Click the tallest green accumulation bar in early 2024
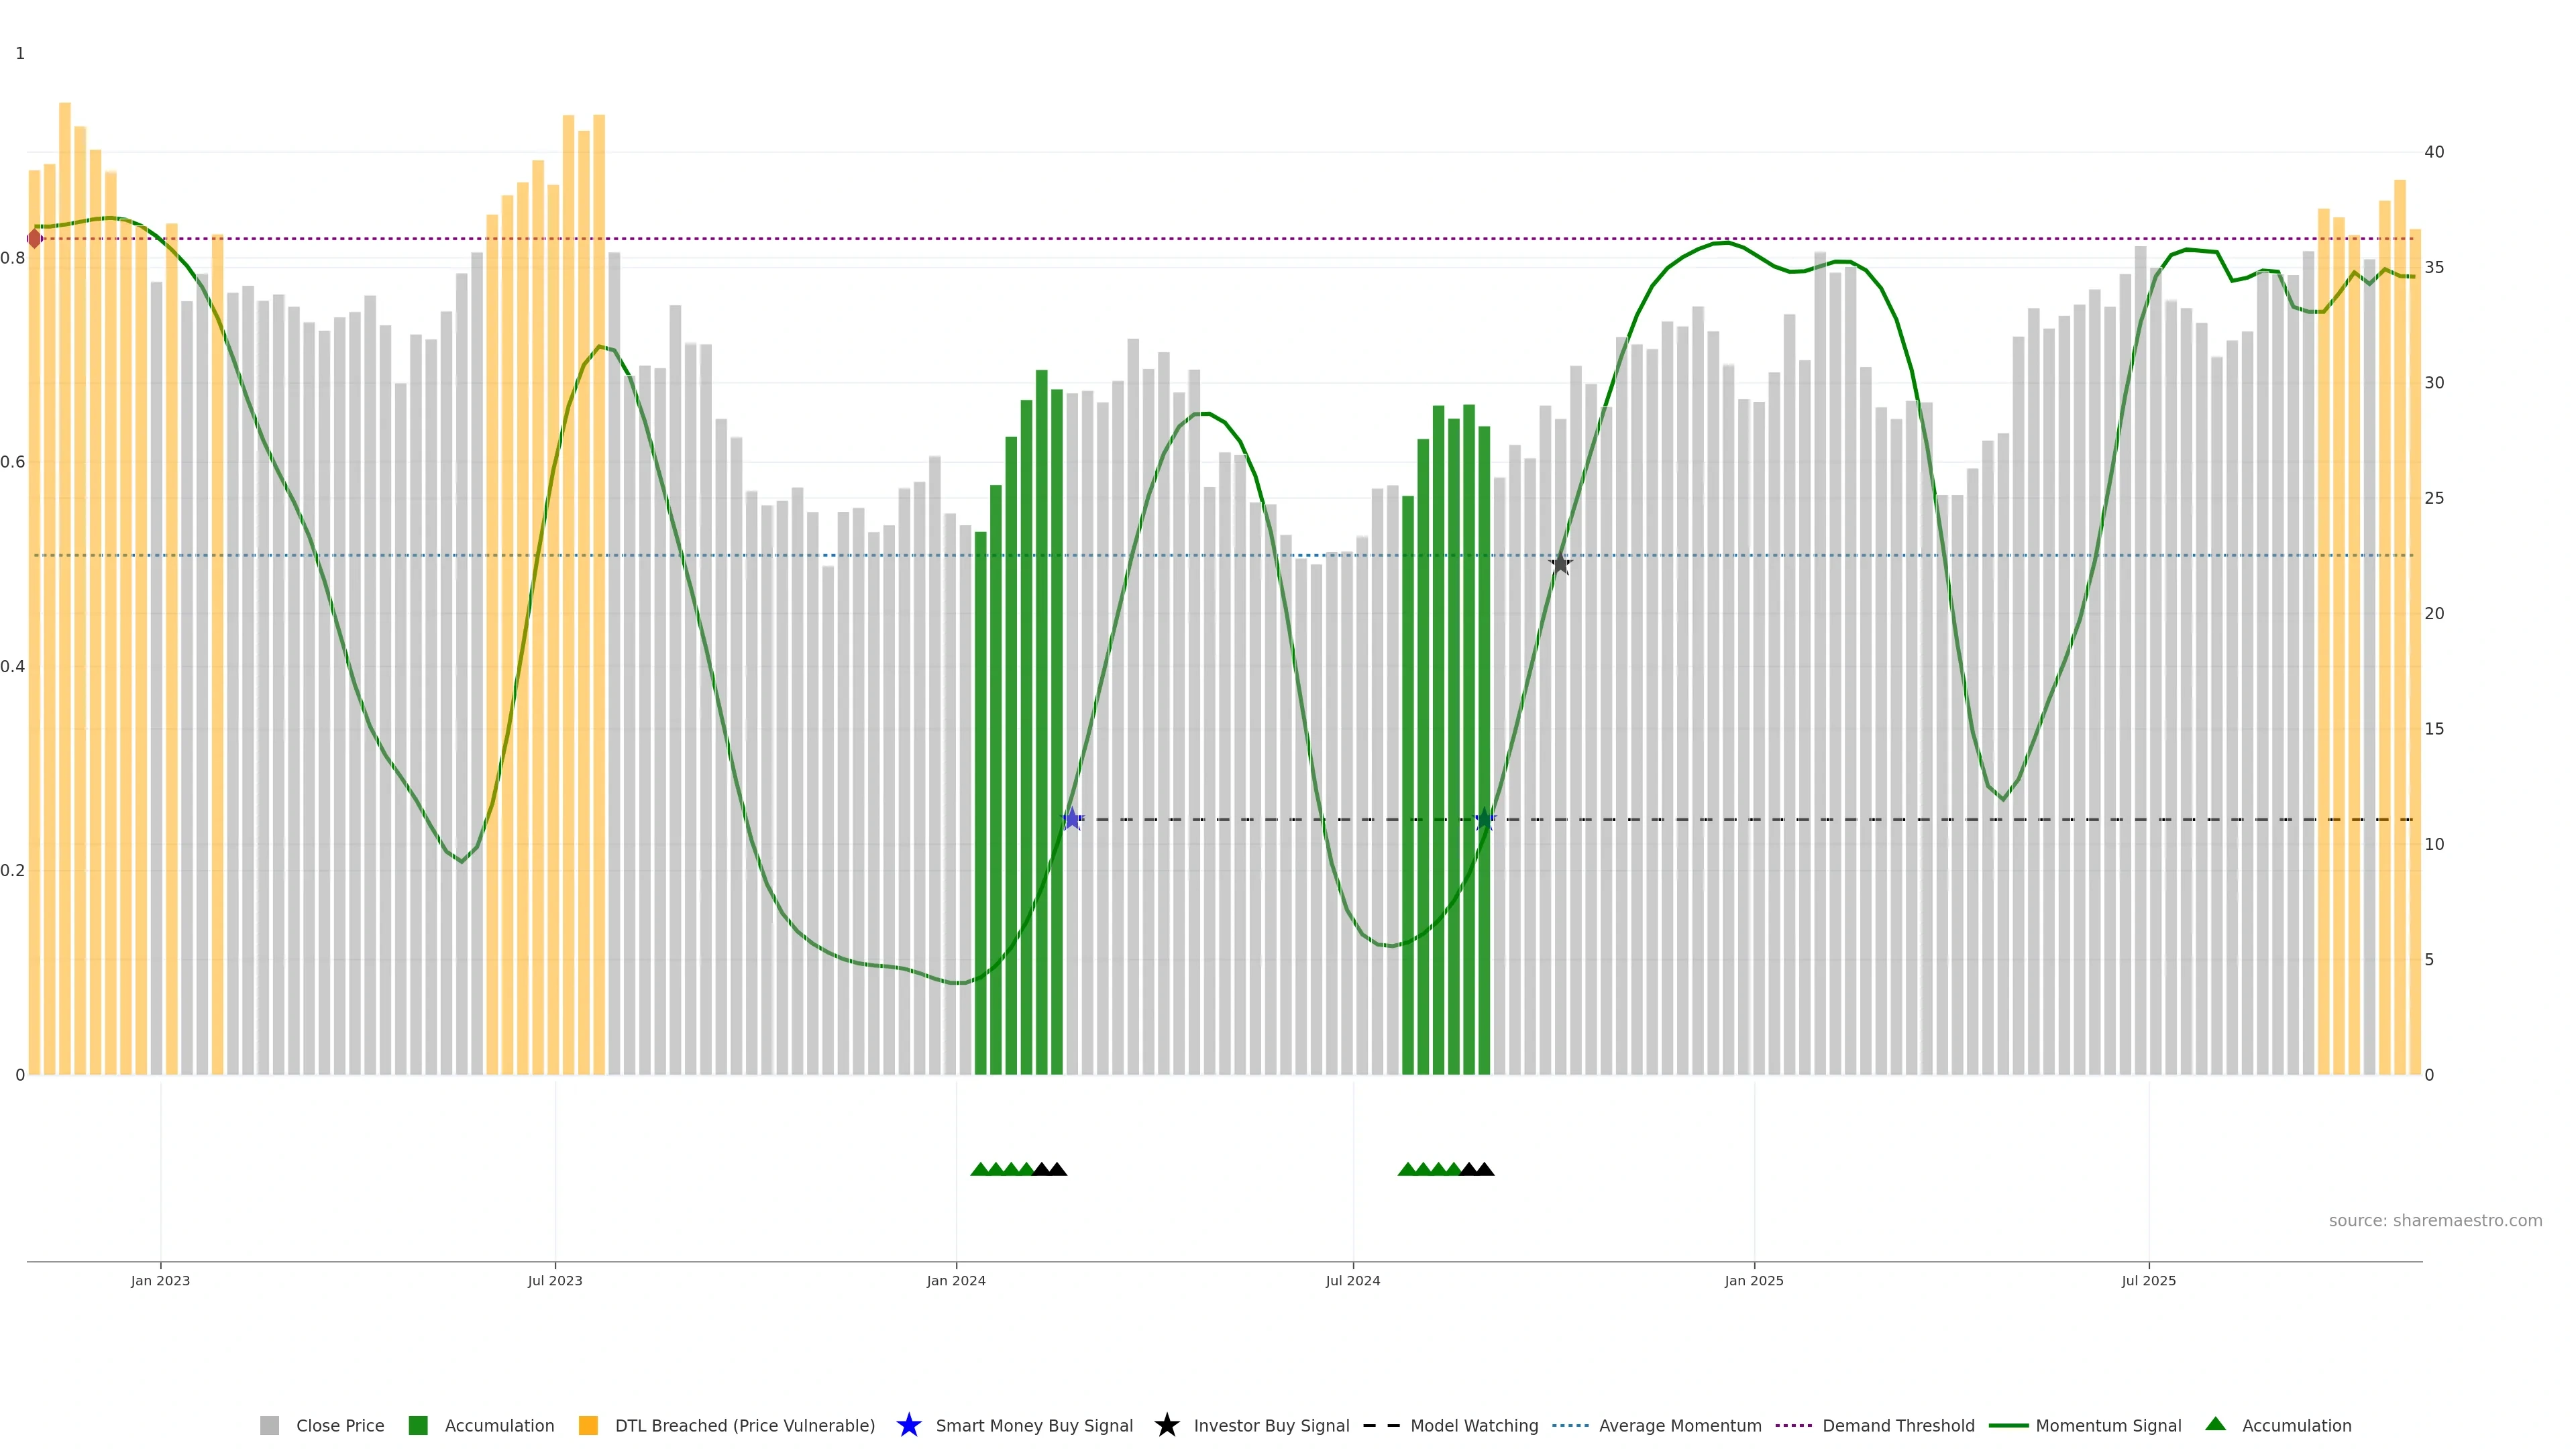Screen dimensions: 2576x1449 click(x=1041, y=720)
